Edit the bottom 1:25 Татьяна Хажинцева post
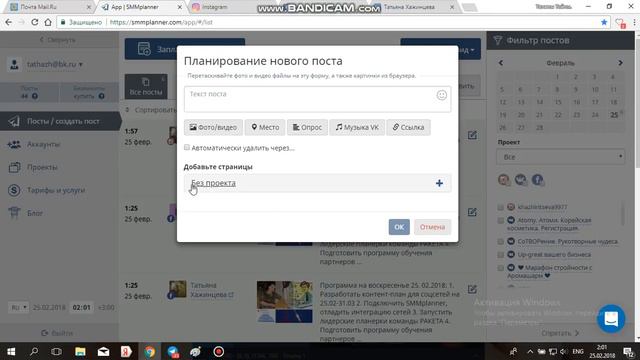The image size is (640, 360). pos(472,289)
